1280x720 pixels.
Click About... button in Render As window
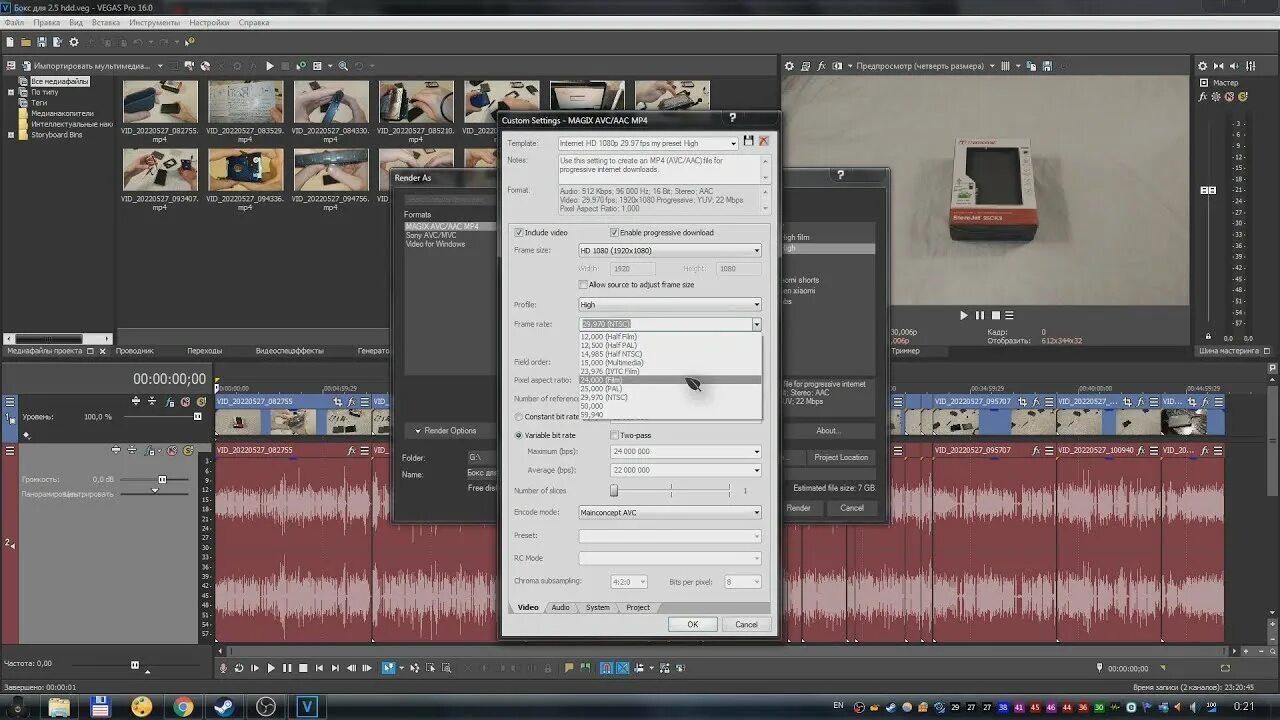click(828, 431)
